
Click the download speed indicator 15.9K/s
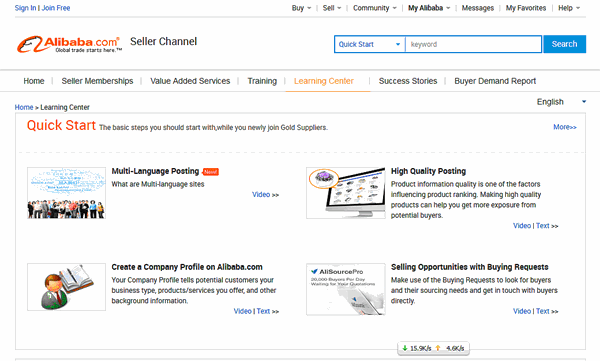(x=416, y=348)
